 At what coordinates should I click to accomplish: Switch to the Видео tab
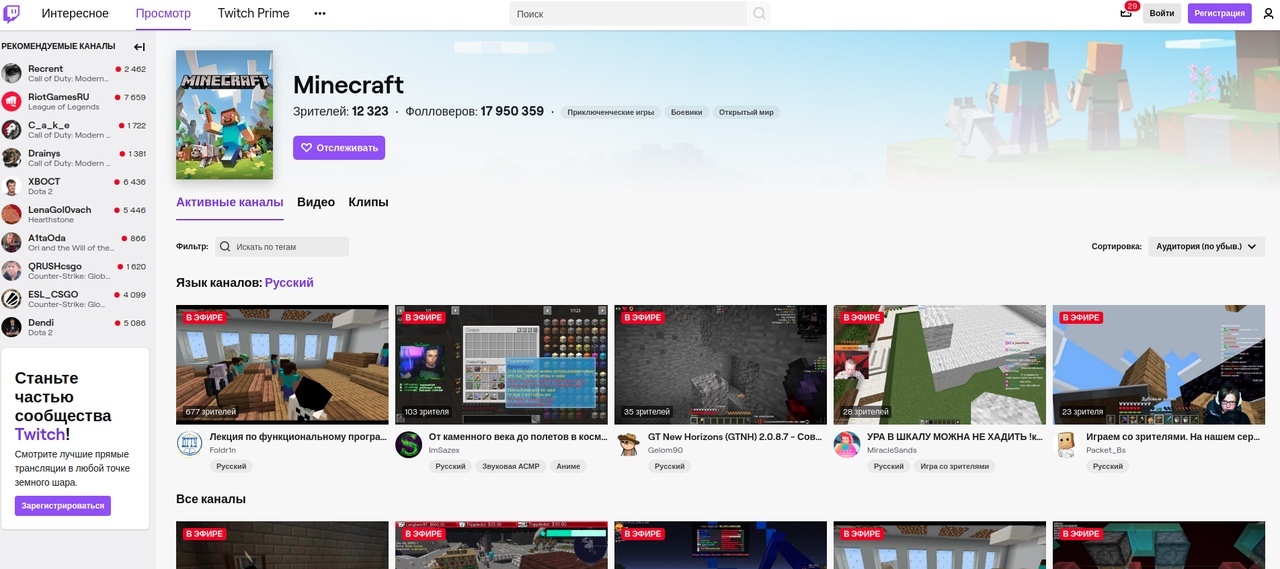click(316, 202)
